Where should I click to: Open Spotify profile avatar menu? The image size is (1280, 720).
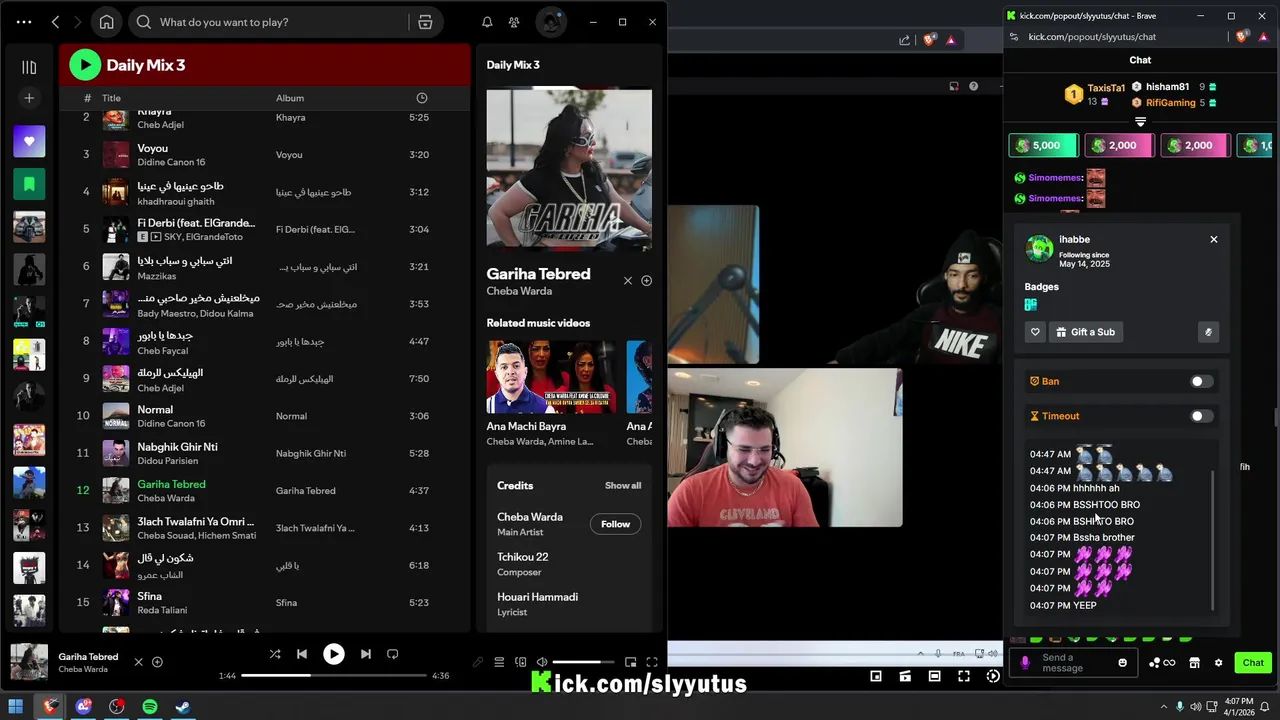pos(551,22)
